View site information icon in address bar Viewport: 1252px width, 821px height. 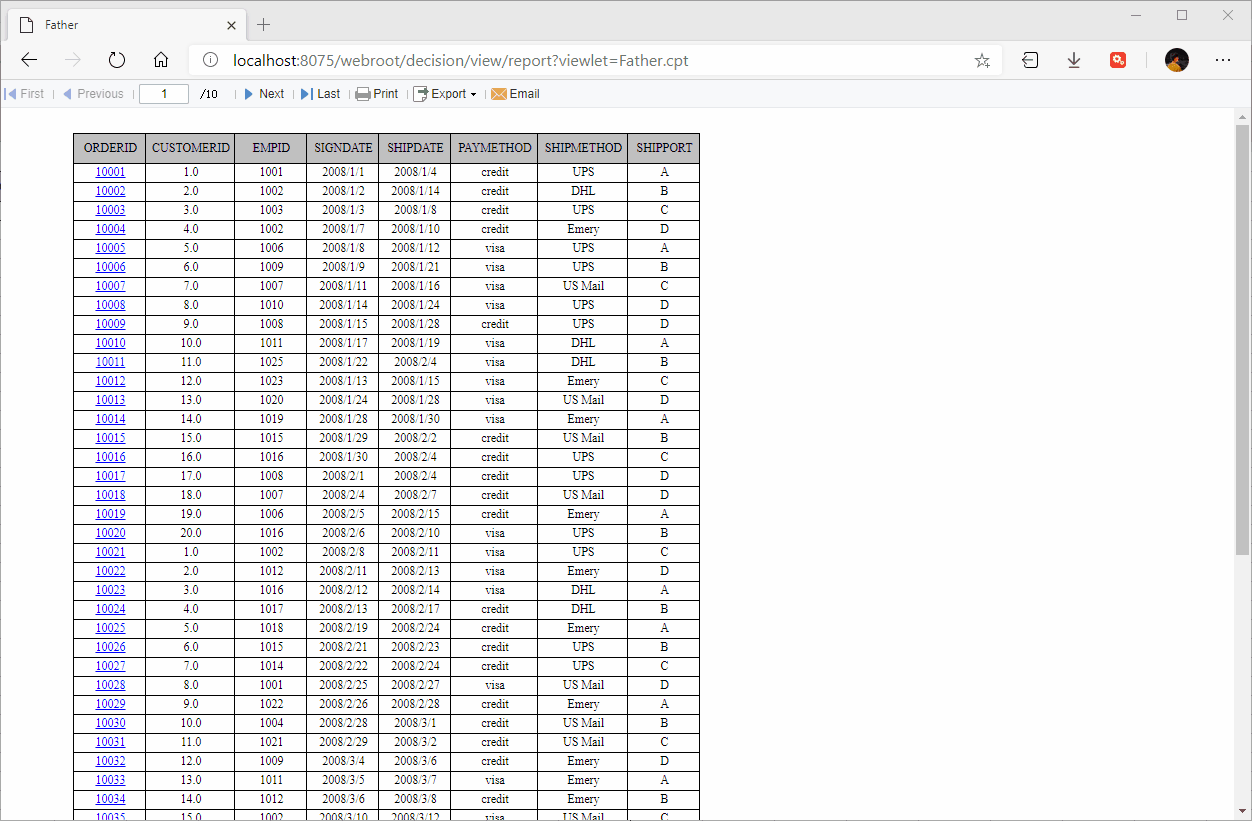pos(210,60)
